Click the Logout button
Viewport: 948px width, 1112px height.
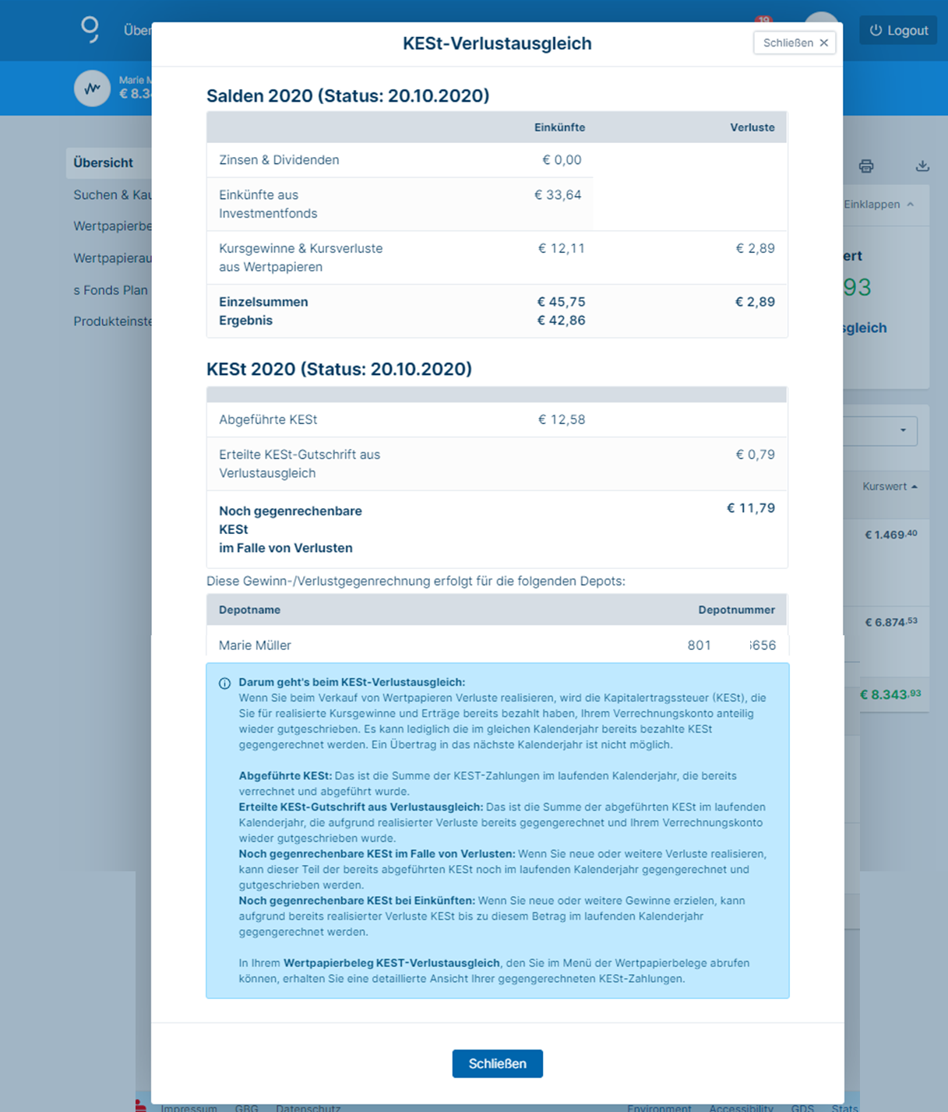898,30
